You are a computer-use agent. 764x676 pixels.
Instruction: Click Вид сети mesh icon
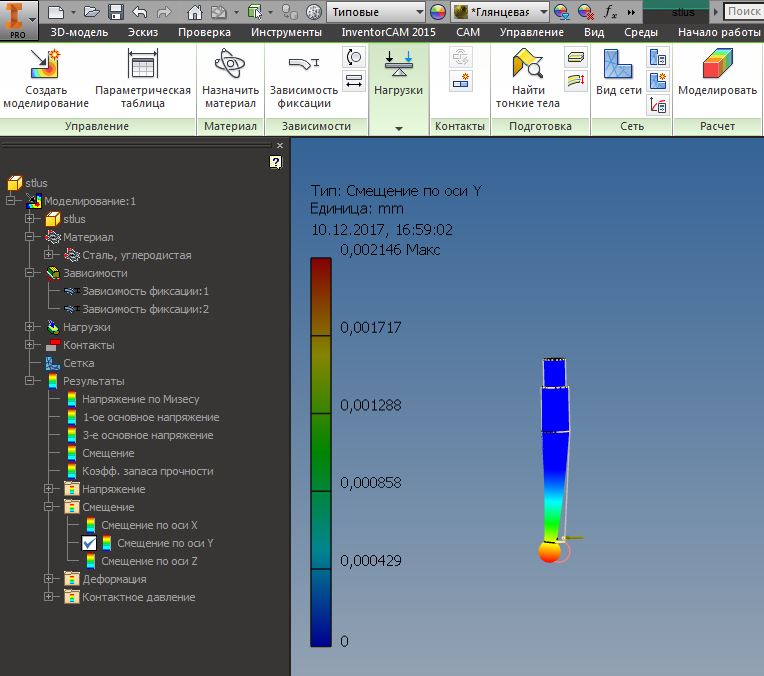pyautogui.click(x=618, y=66)
